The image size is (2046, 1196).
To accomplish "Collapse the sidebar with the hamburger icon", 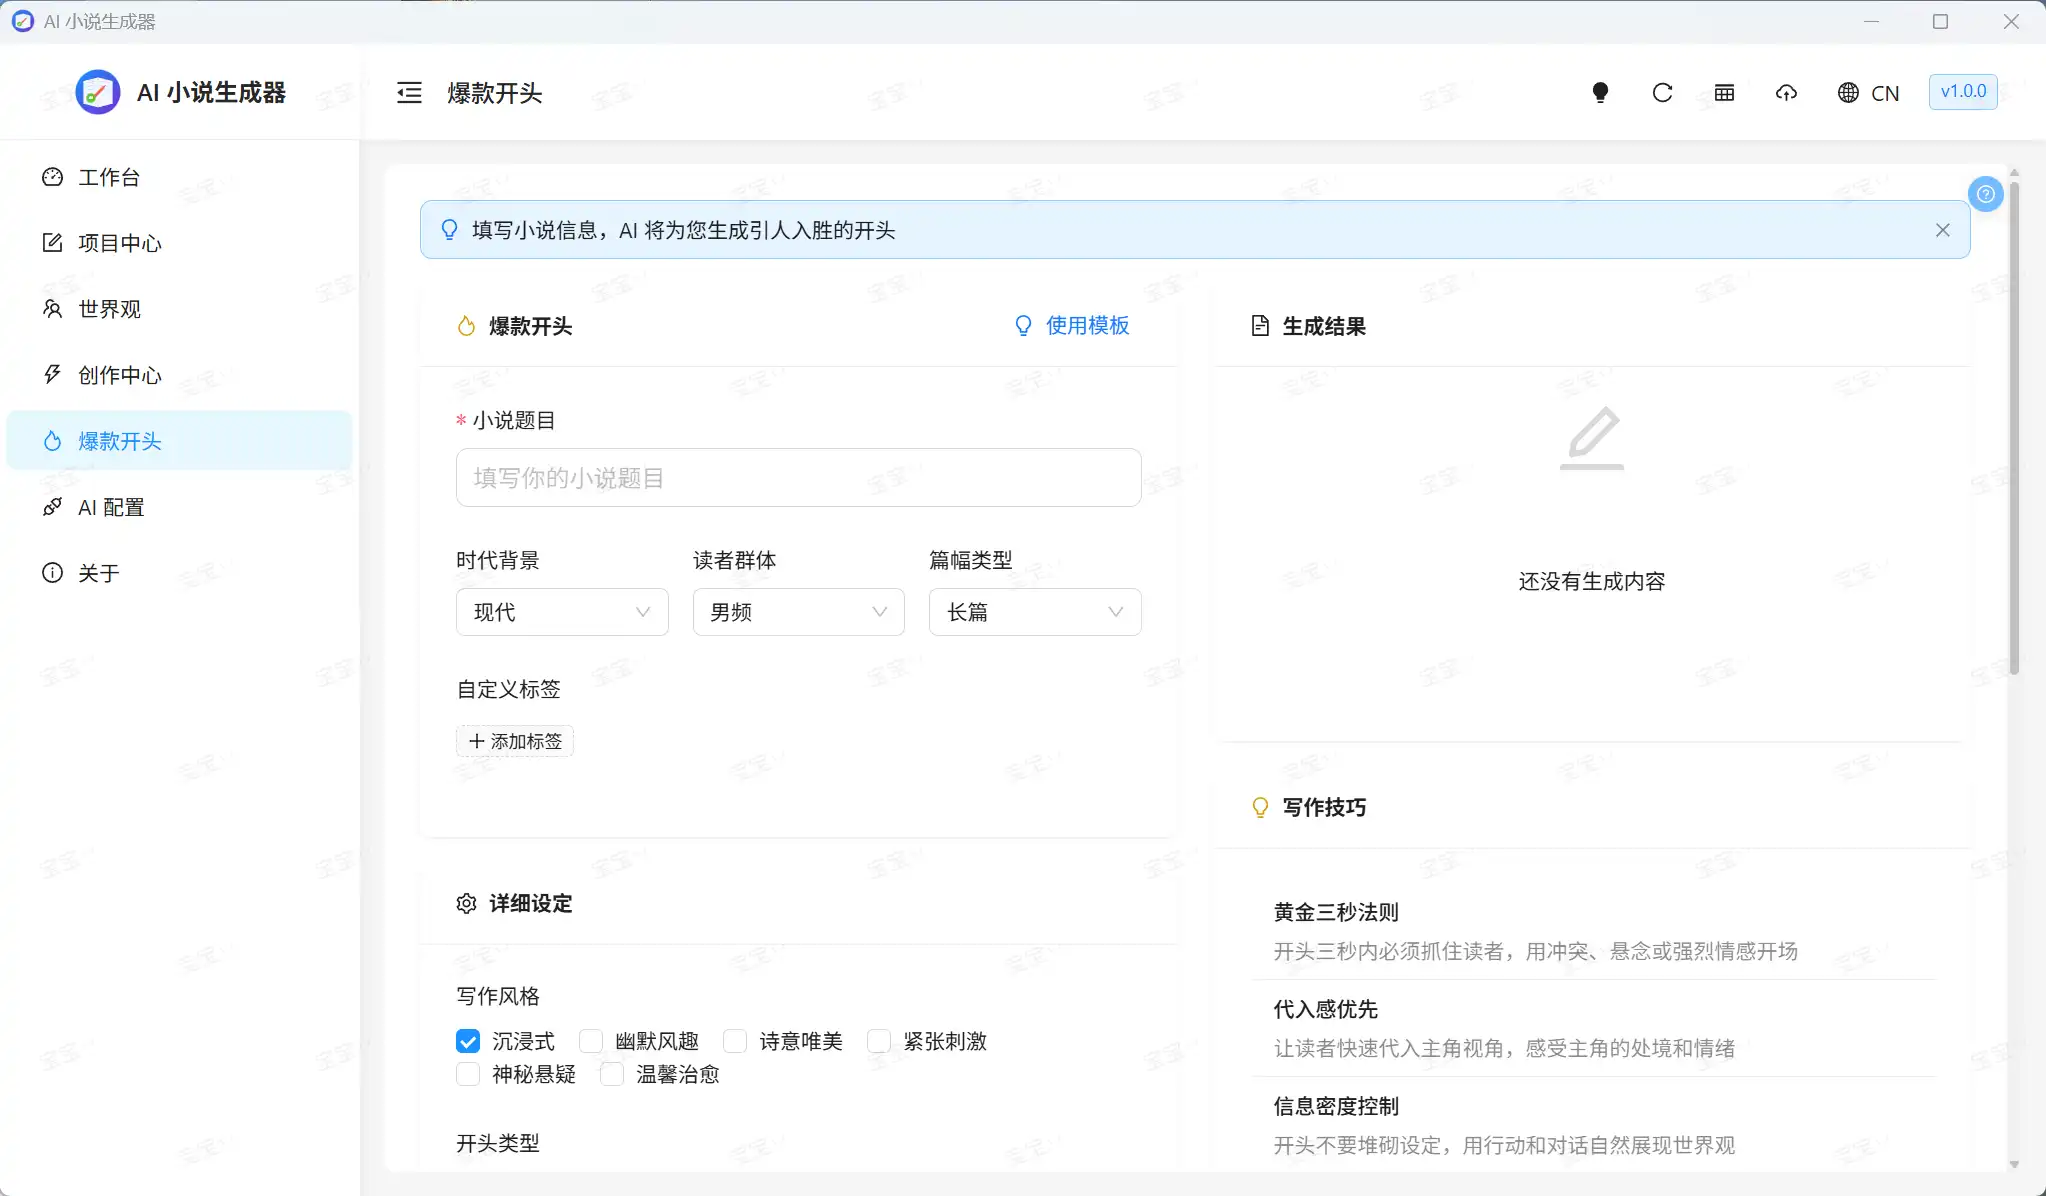I will pyautogui.click(x=409, y=92).
